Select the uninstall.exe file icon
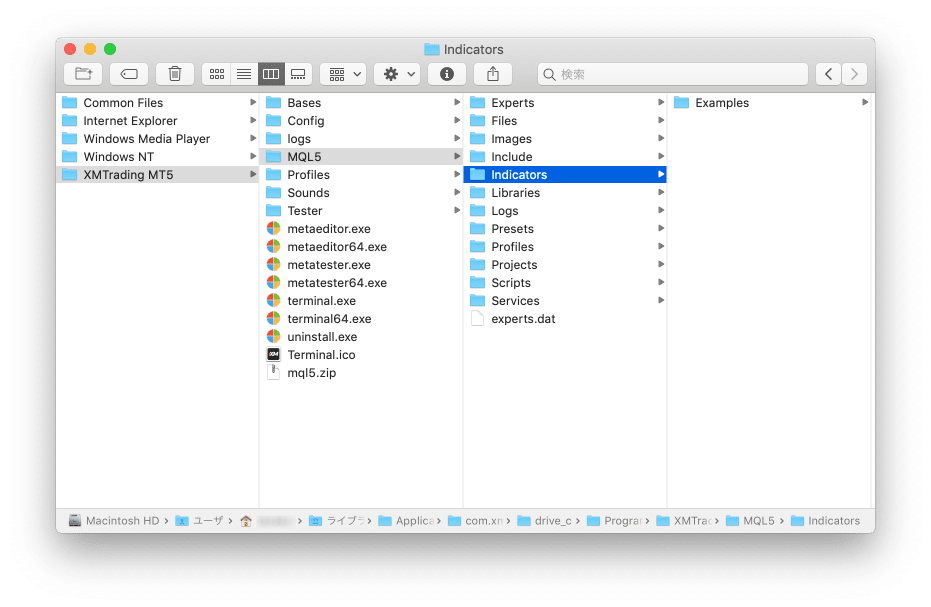The width and height of the screenshot is (931, 607). tap(273, 337)
